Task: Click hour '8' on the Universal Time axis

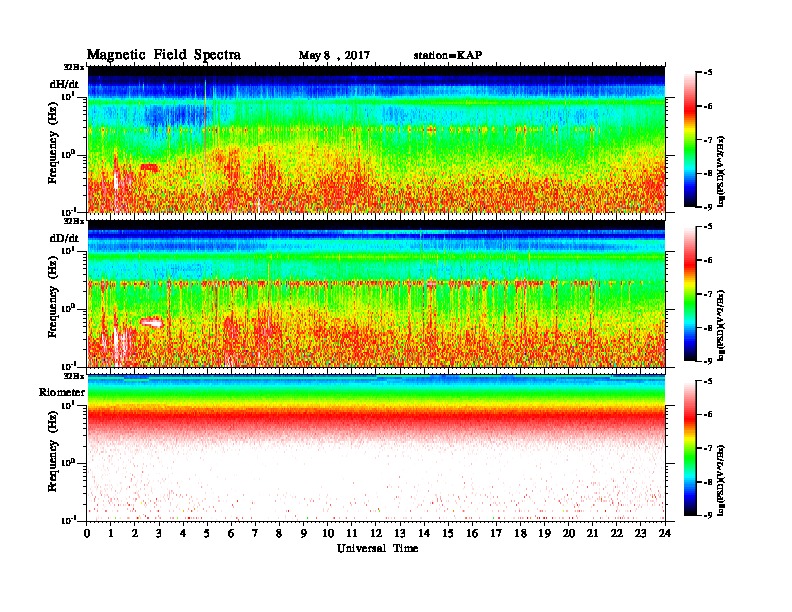Action: click(x=279, y=533)
